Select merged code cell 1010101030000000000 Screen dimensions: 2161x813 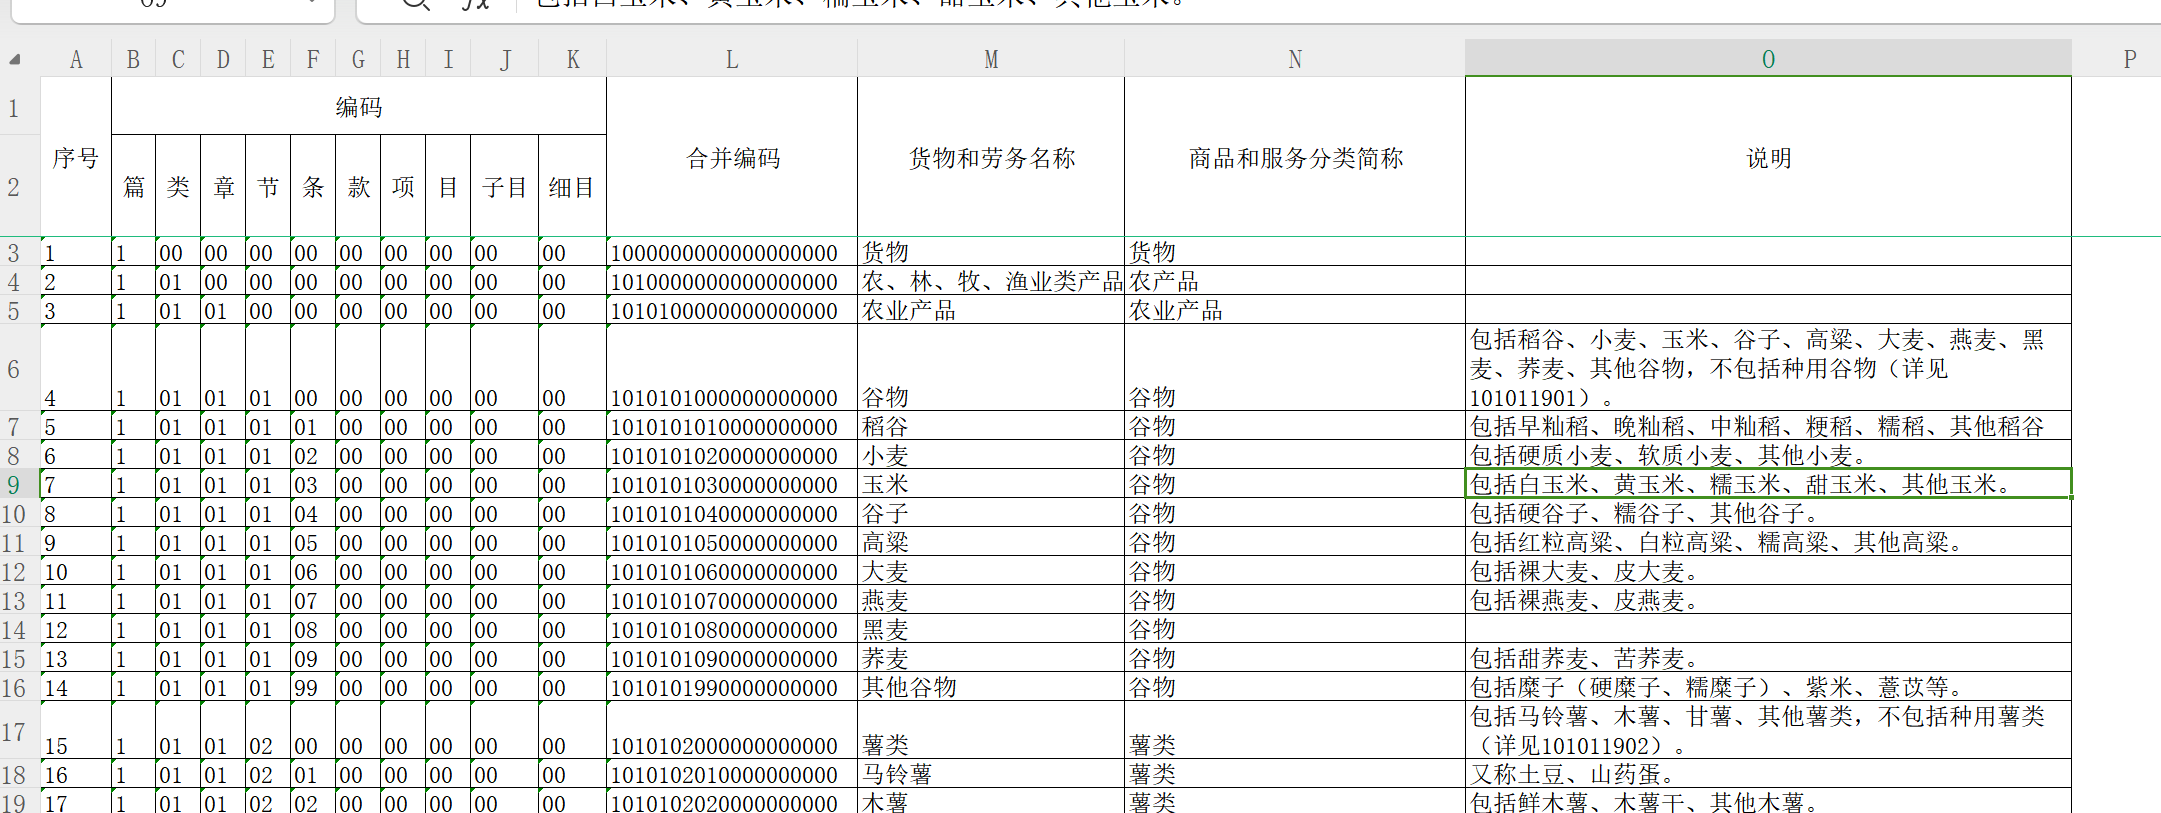[x=731, y=485]
